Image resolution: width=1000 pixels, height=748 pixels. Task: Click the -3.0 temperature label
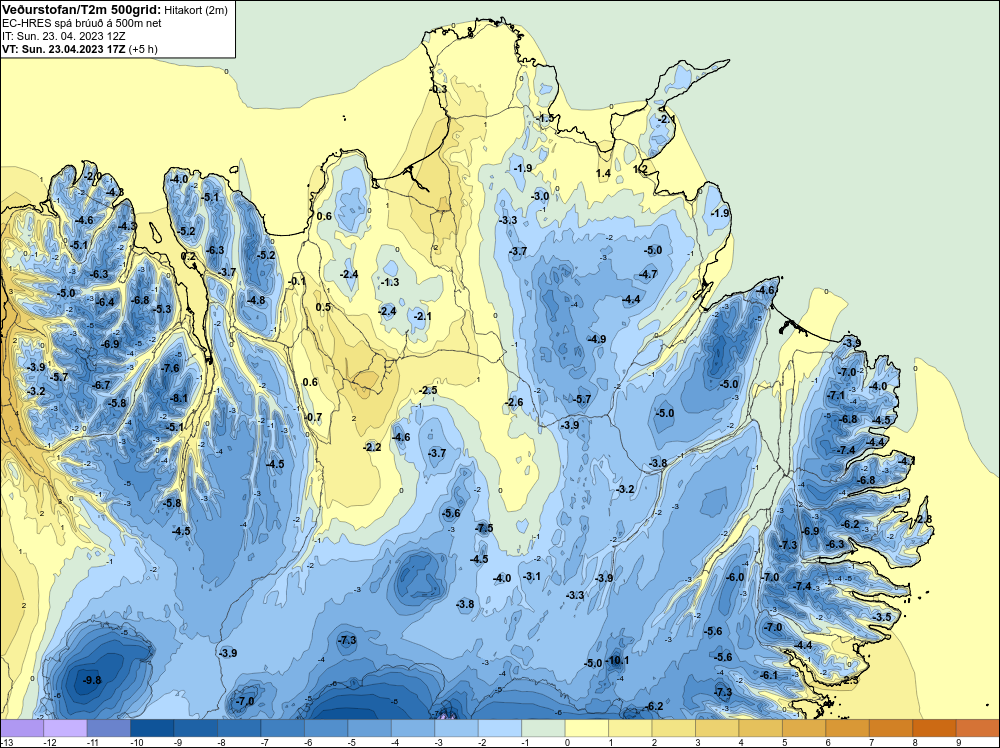point(540,196)
